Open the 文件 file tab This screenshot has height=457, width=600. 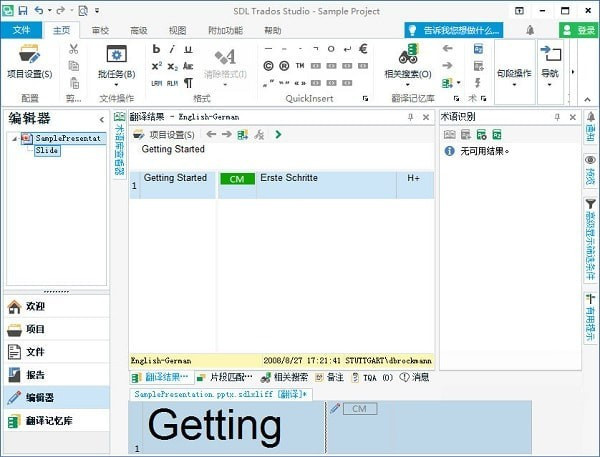pyautogui.click(x=21, y=30)
